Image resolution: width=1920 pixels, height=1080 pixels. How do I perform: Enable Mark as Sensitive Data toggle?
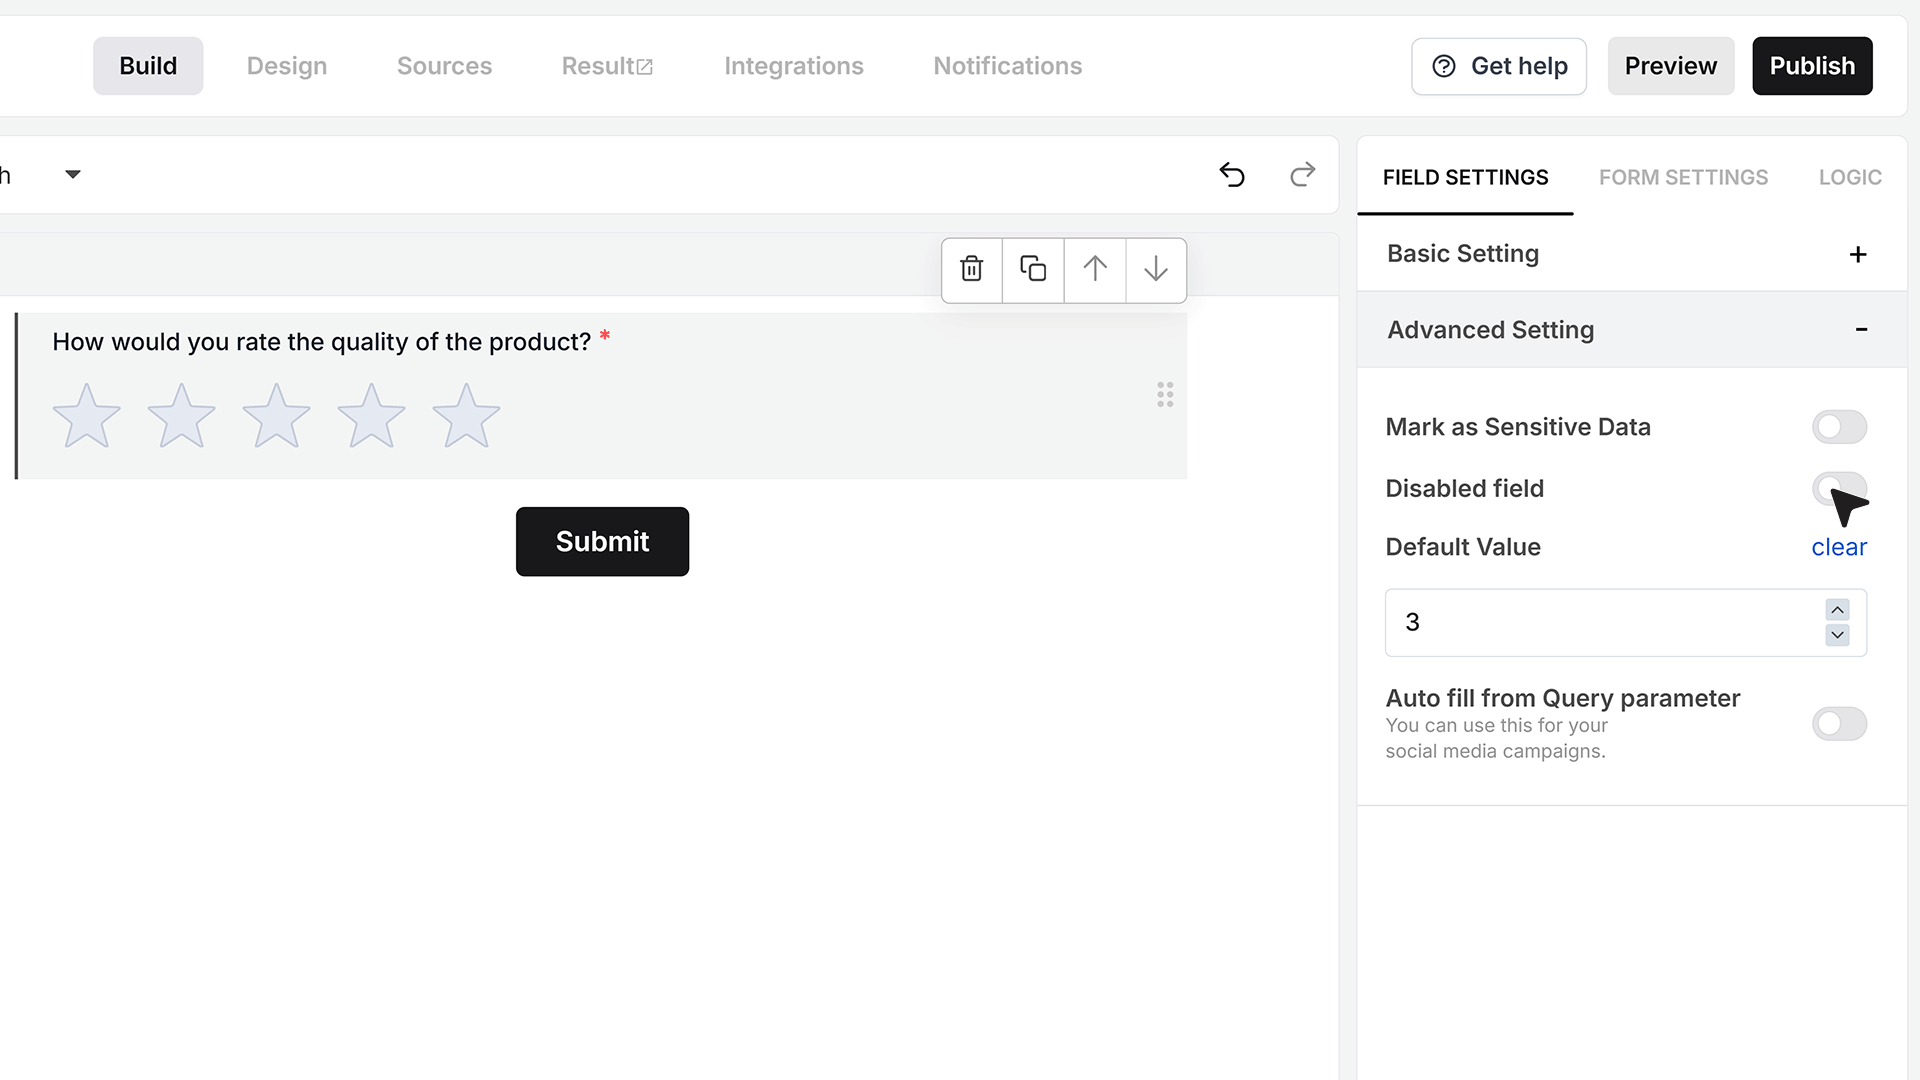point(1839,427)
